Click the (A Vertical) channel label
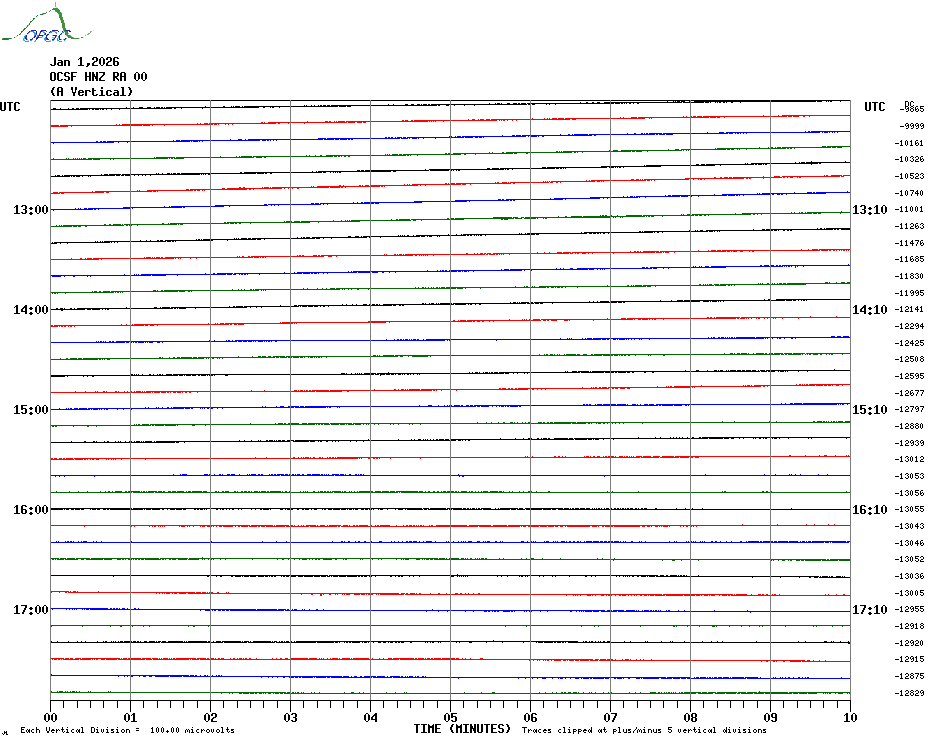This screenshot has height=744, width=930. [x=91, y=92]
